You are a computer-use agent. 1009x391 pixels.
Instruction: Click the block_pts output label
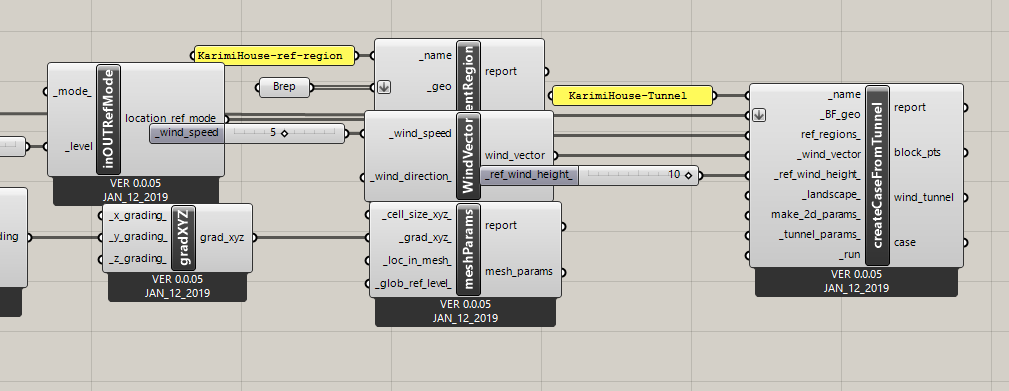pos(918,152)
